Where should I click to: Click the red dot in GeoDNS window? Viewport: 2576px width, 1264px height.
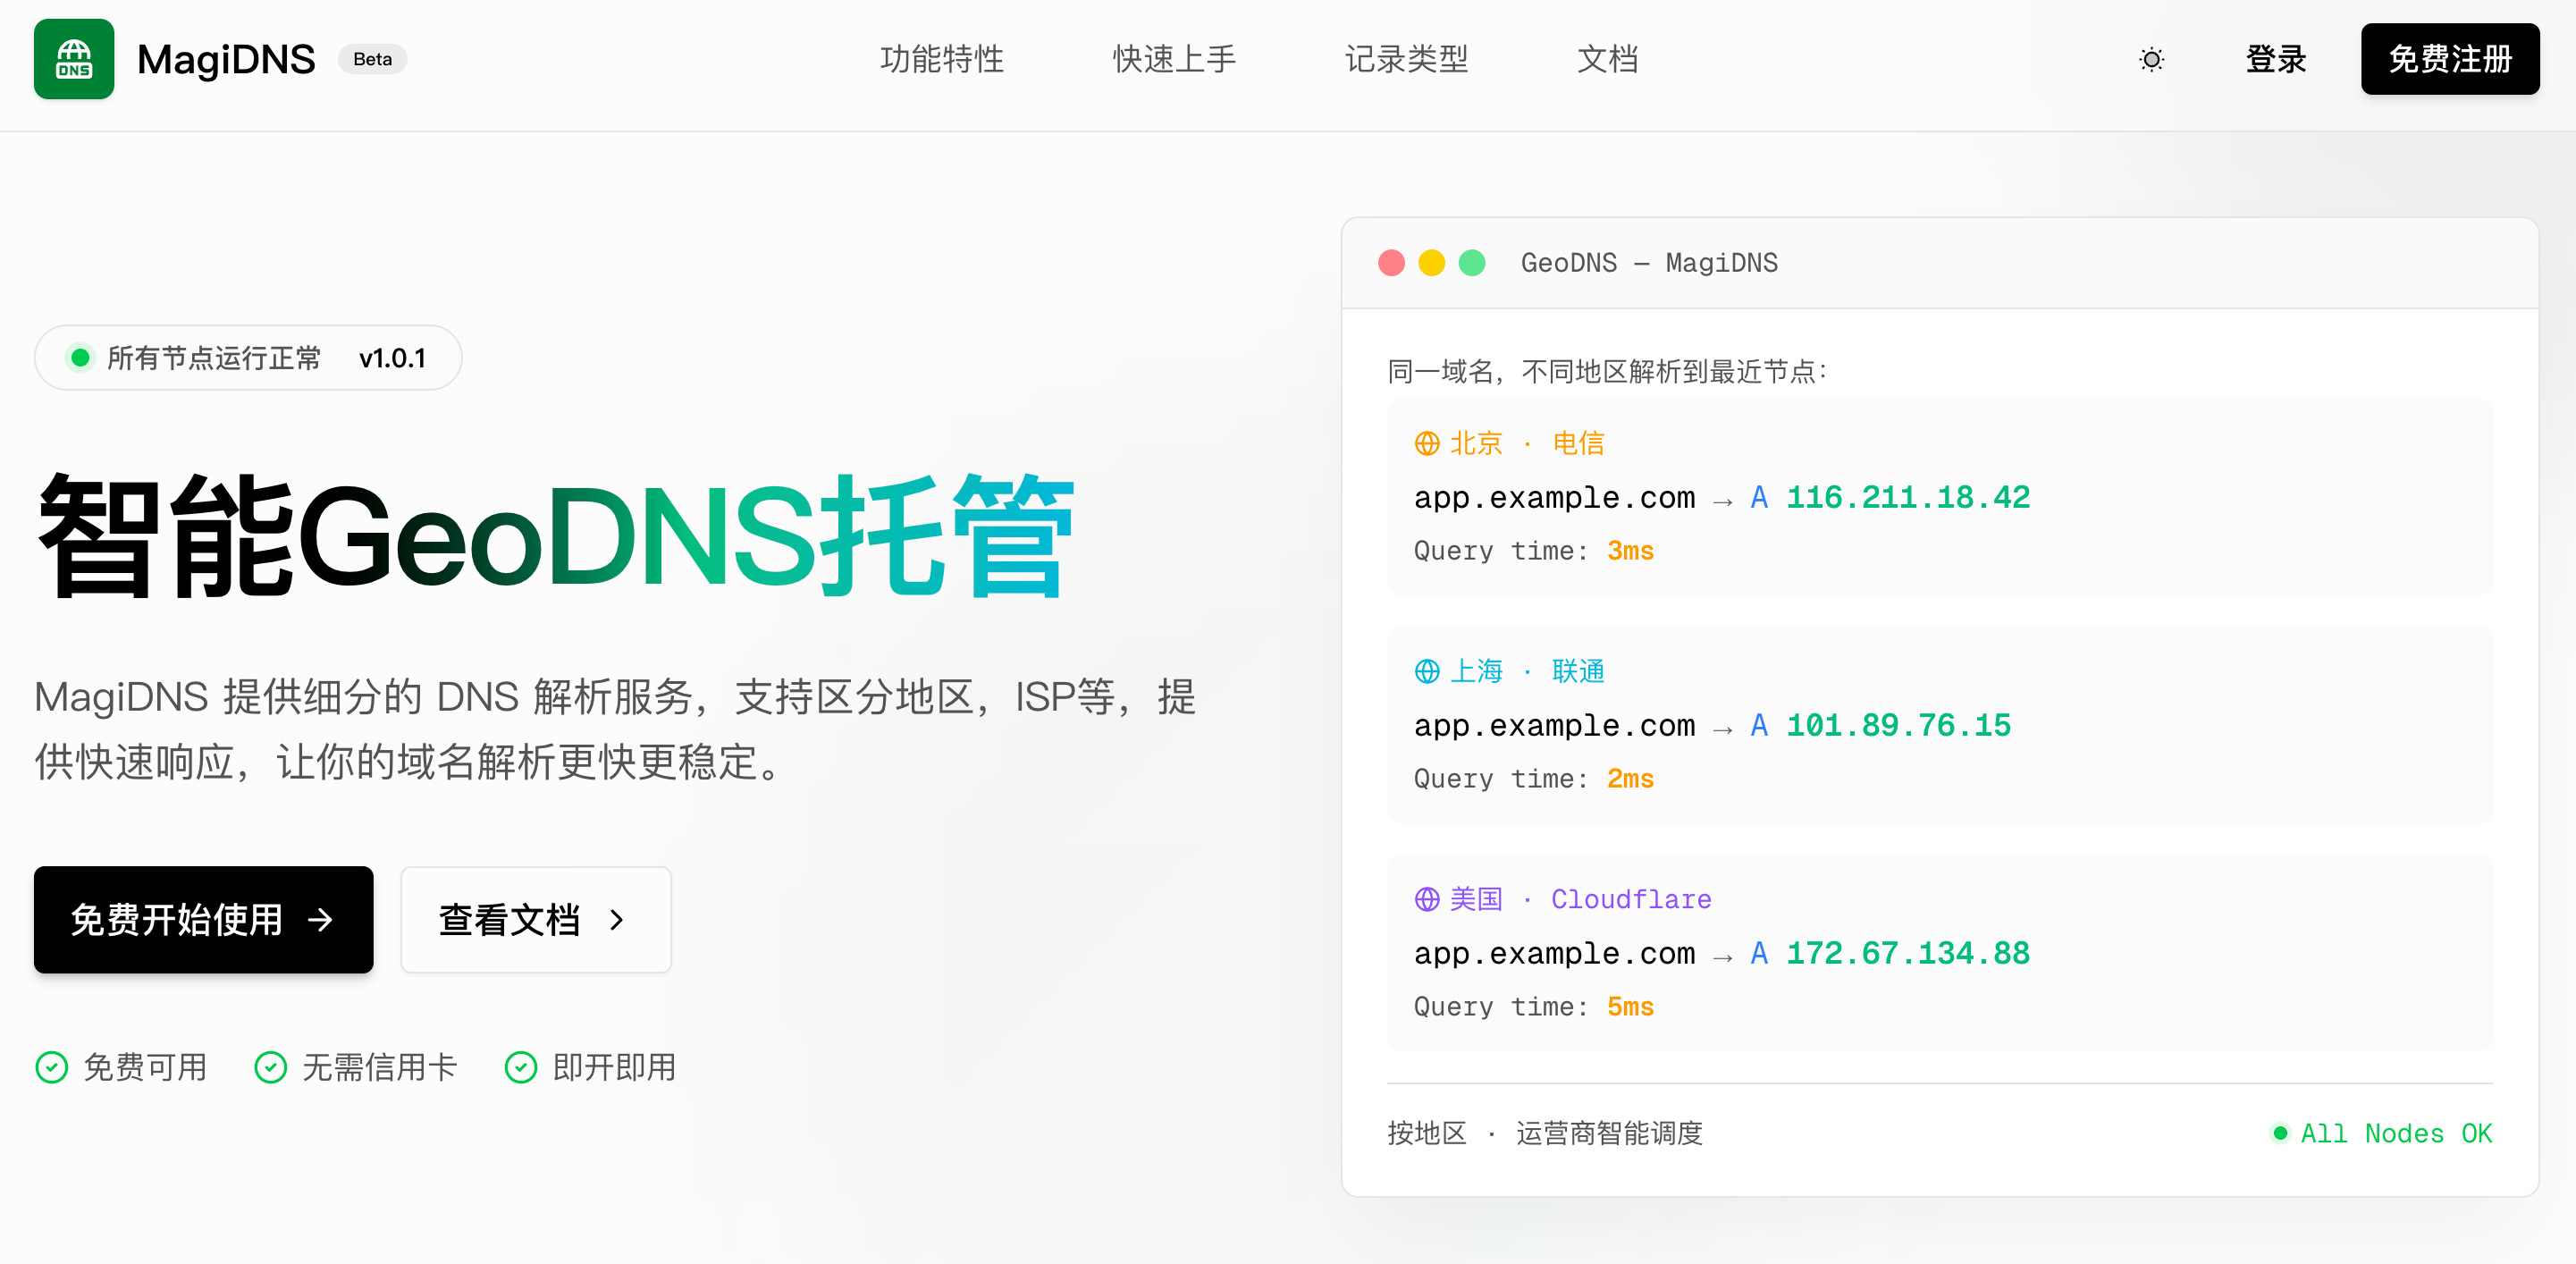1391,263
